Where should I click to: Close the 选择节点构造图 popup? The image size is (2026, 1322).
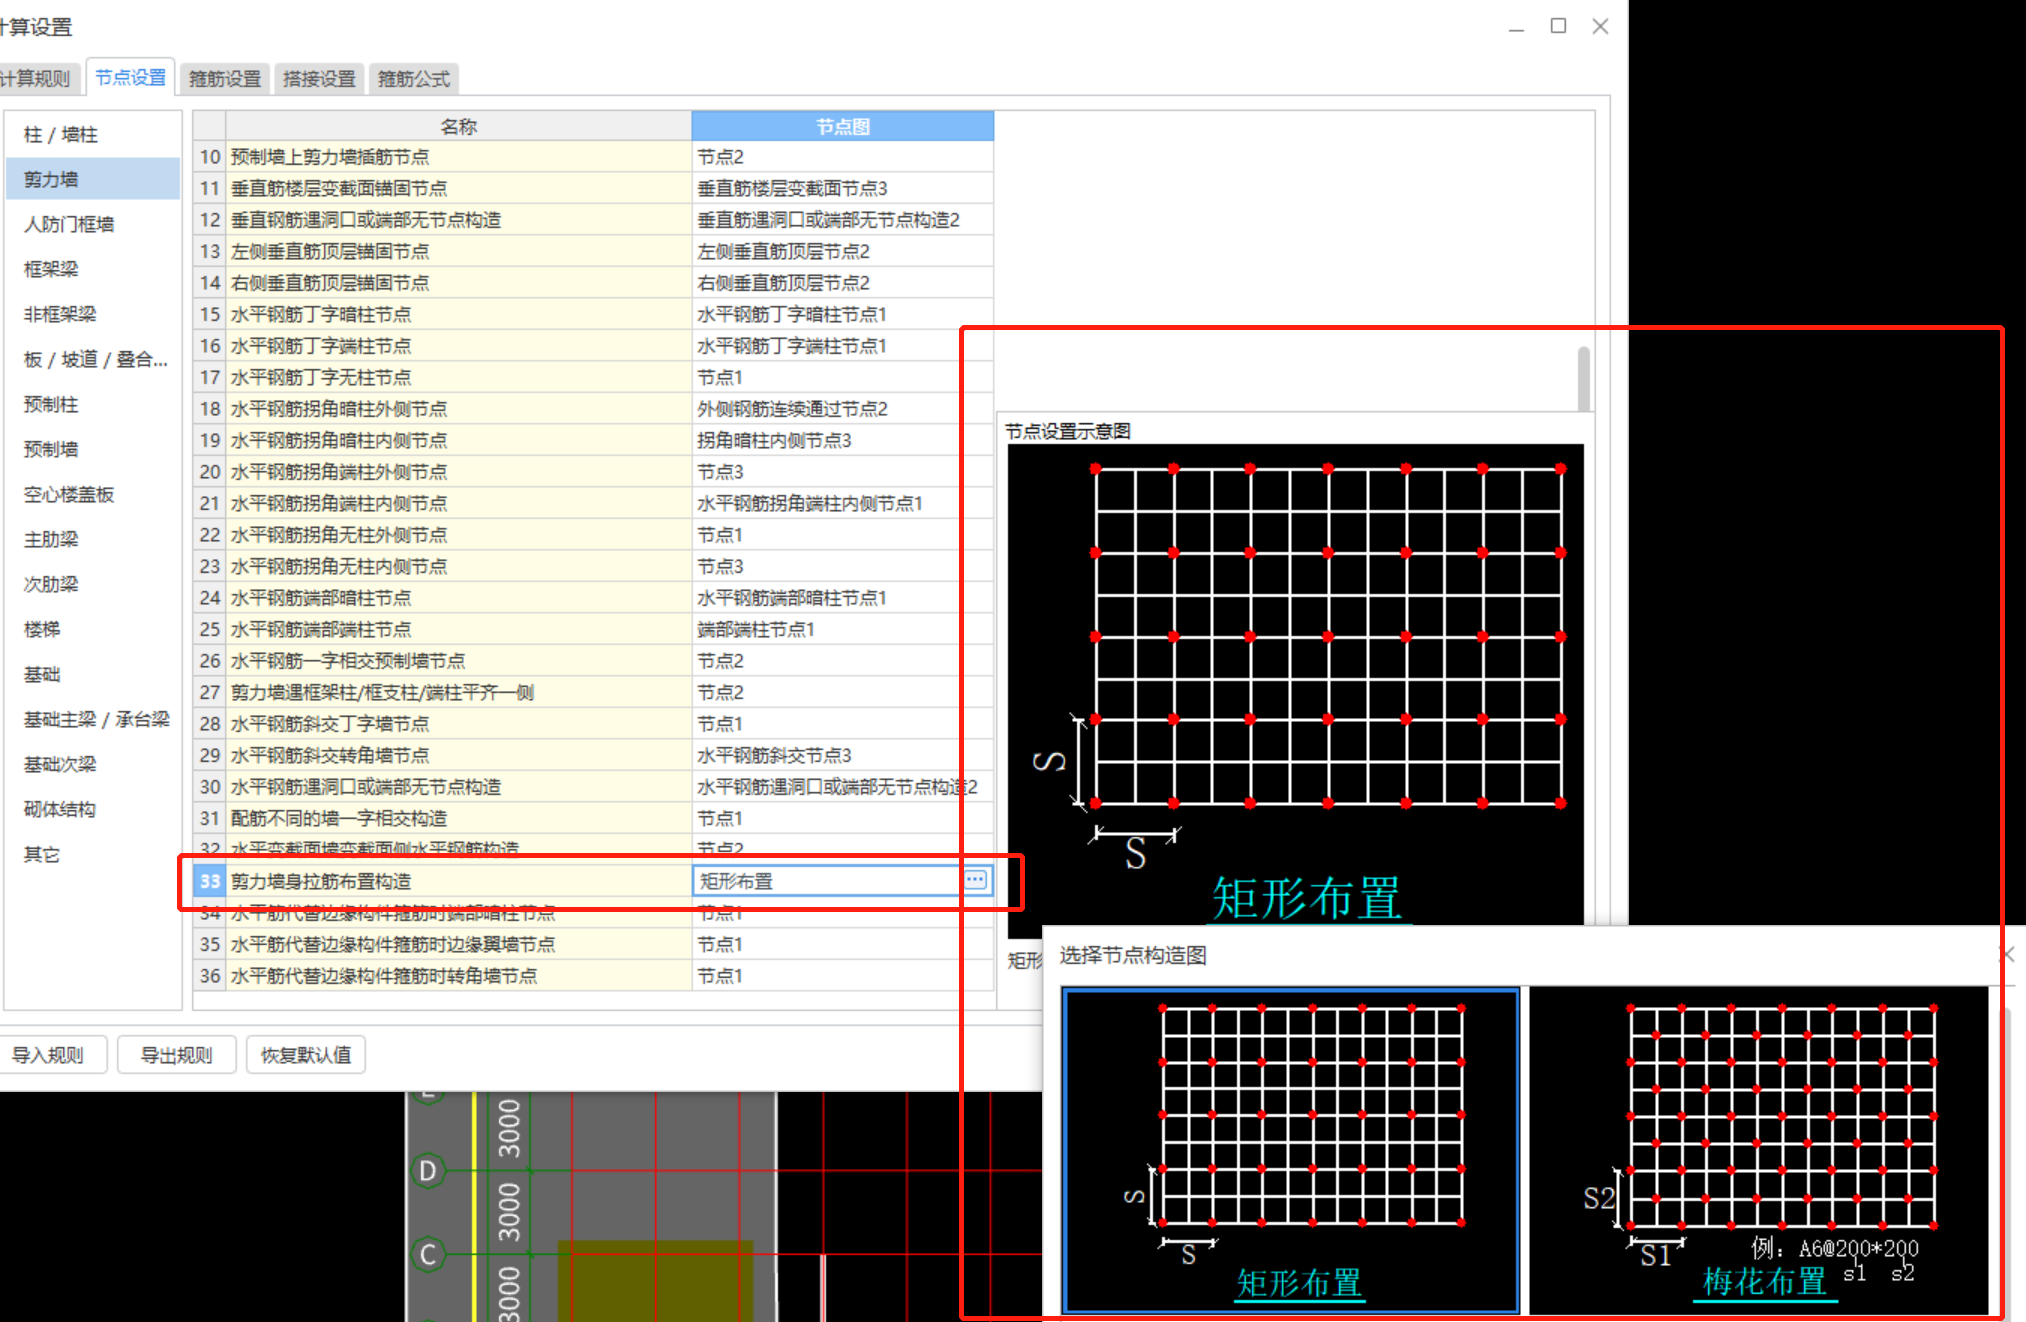(2007, 955)
